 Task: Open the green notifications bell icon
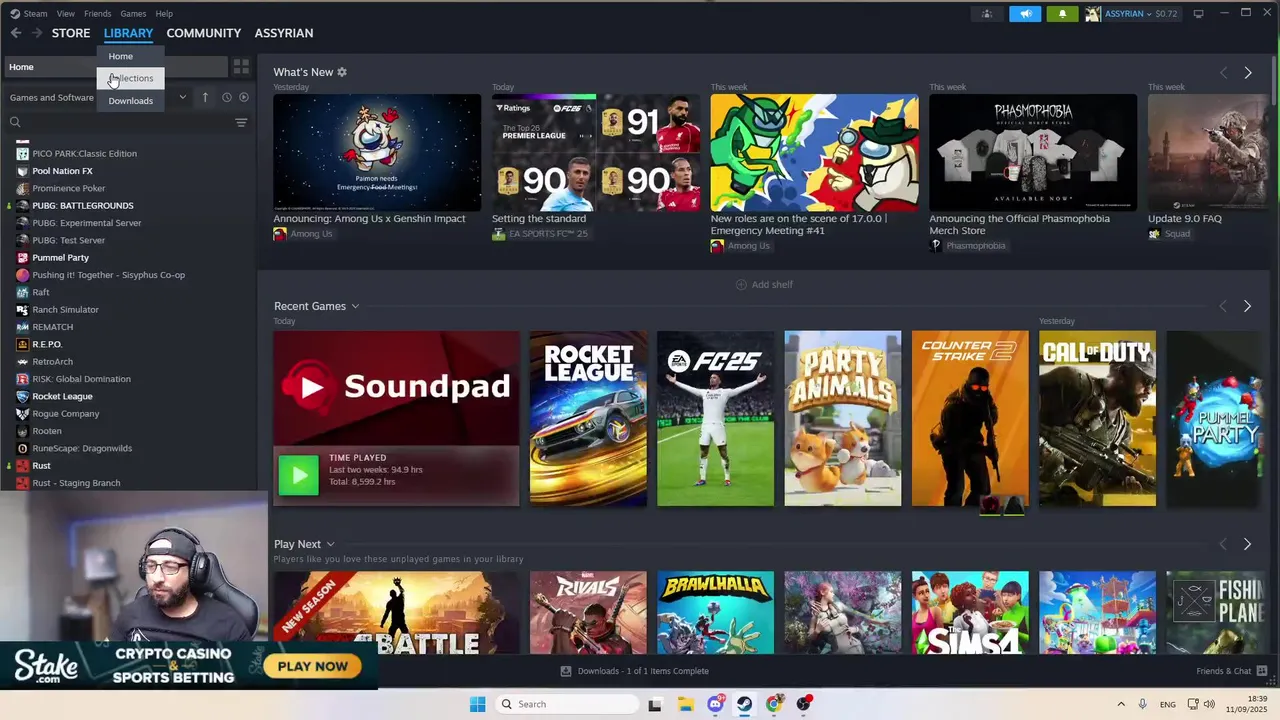(x=1062, y=14)
